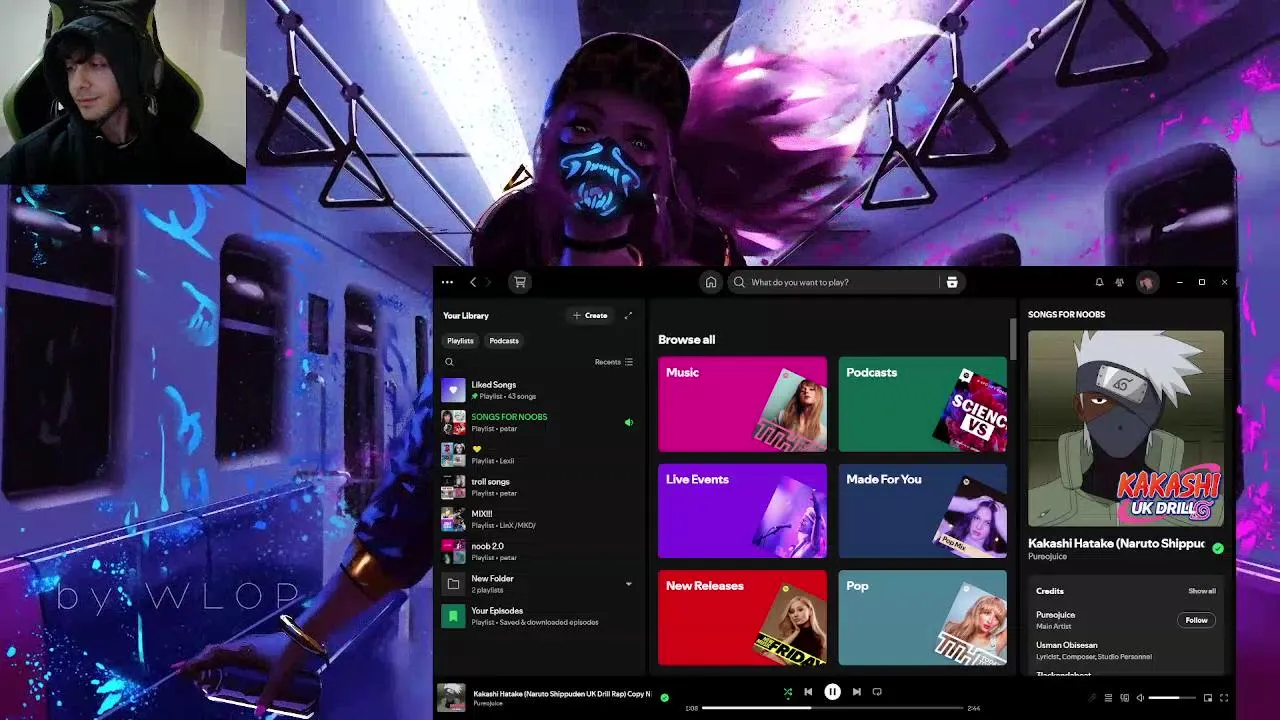This screenshot has width=1280, height=720.
Task: Open the New Releases category
Action: pyautogui.click(x=742, y=617)
